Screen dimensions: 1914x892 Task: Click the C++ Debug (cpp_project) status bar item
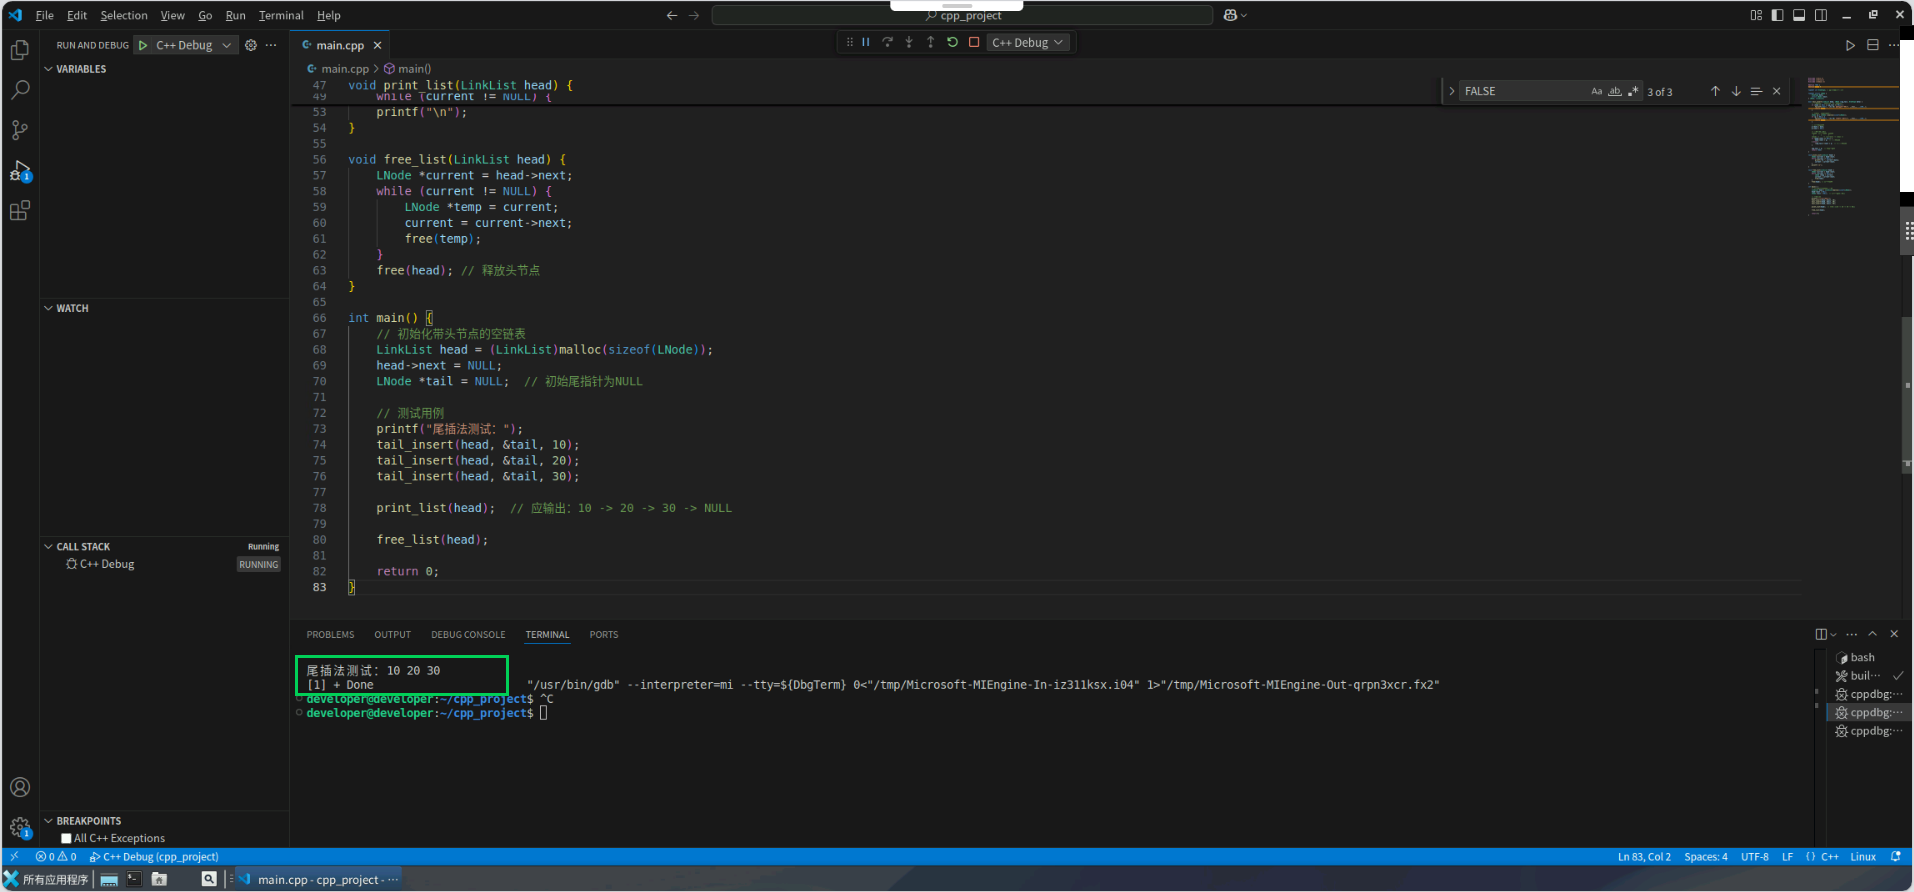(154, 857)
